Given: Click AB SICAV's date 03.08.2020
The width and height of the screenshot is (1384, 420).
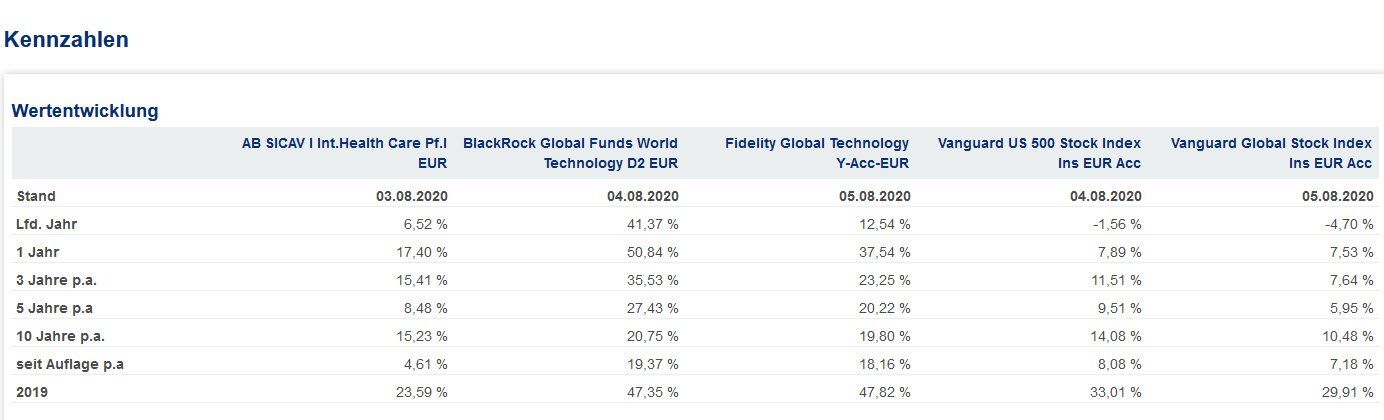Looking at the screenshot, I should tap(411, 196).
